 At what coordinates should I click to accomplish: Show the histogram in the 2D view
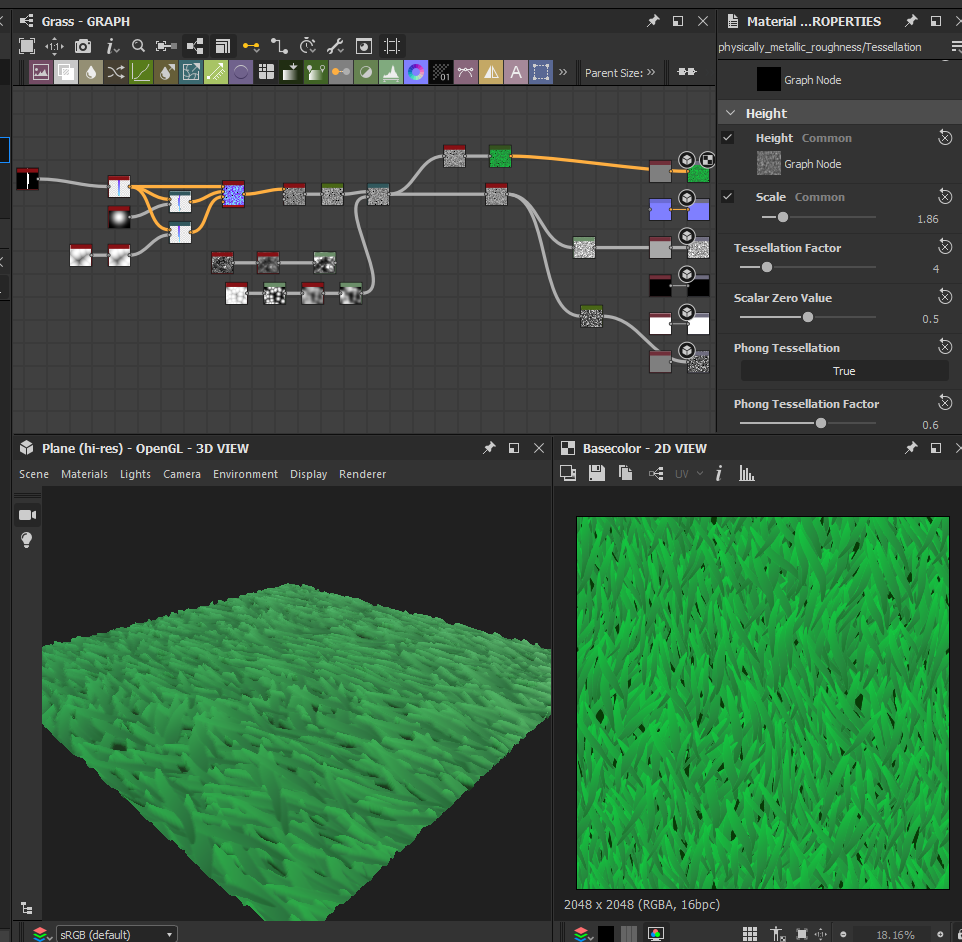tap(746, 473)
